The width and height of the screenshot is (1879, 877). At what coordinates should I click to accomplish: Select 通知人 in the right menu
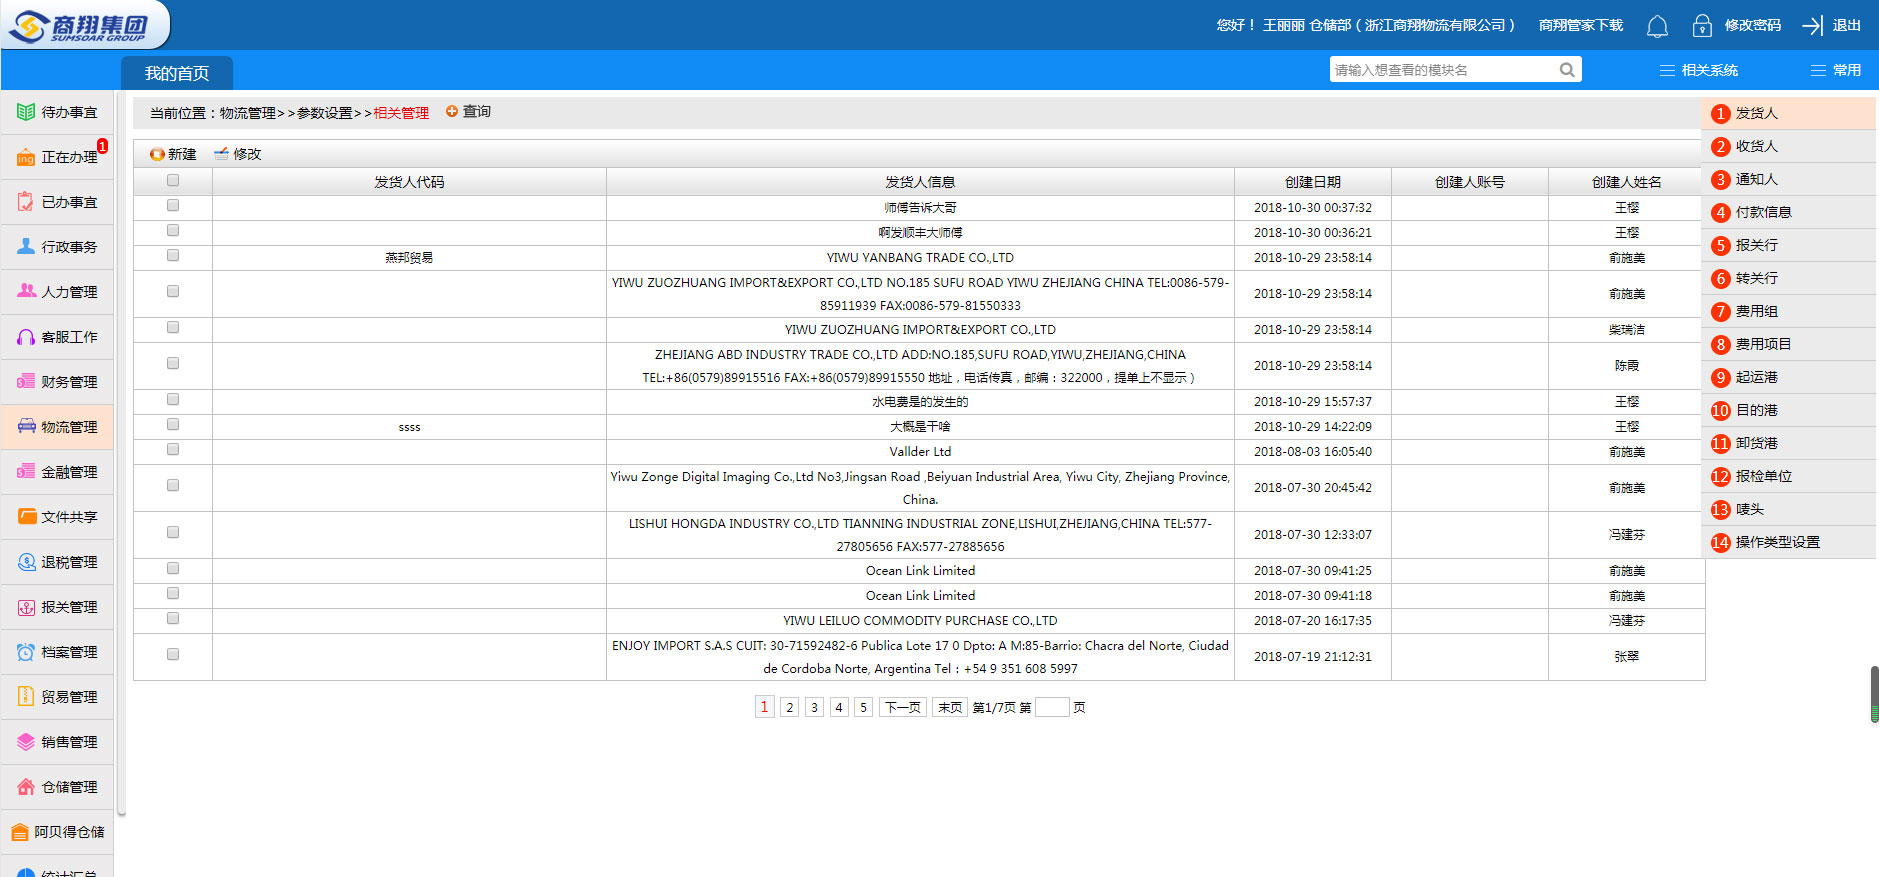tap(1788, 179)
